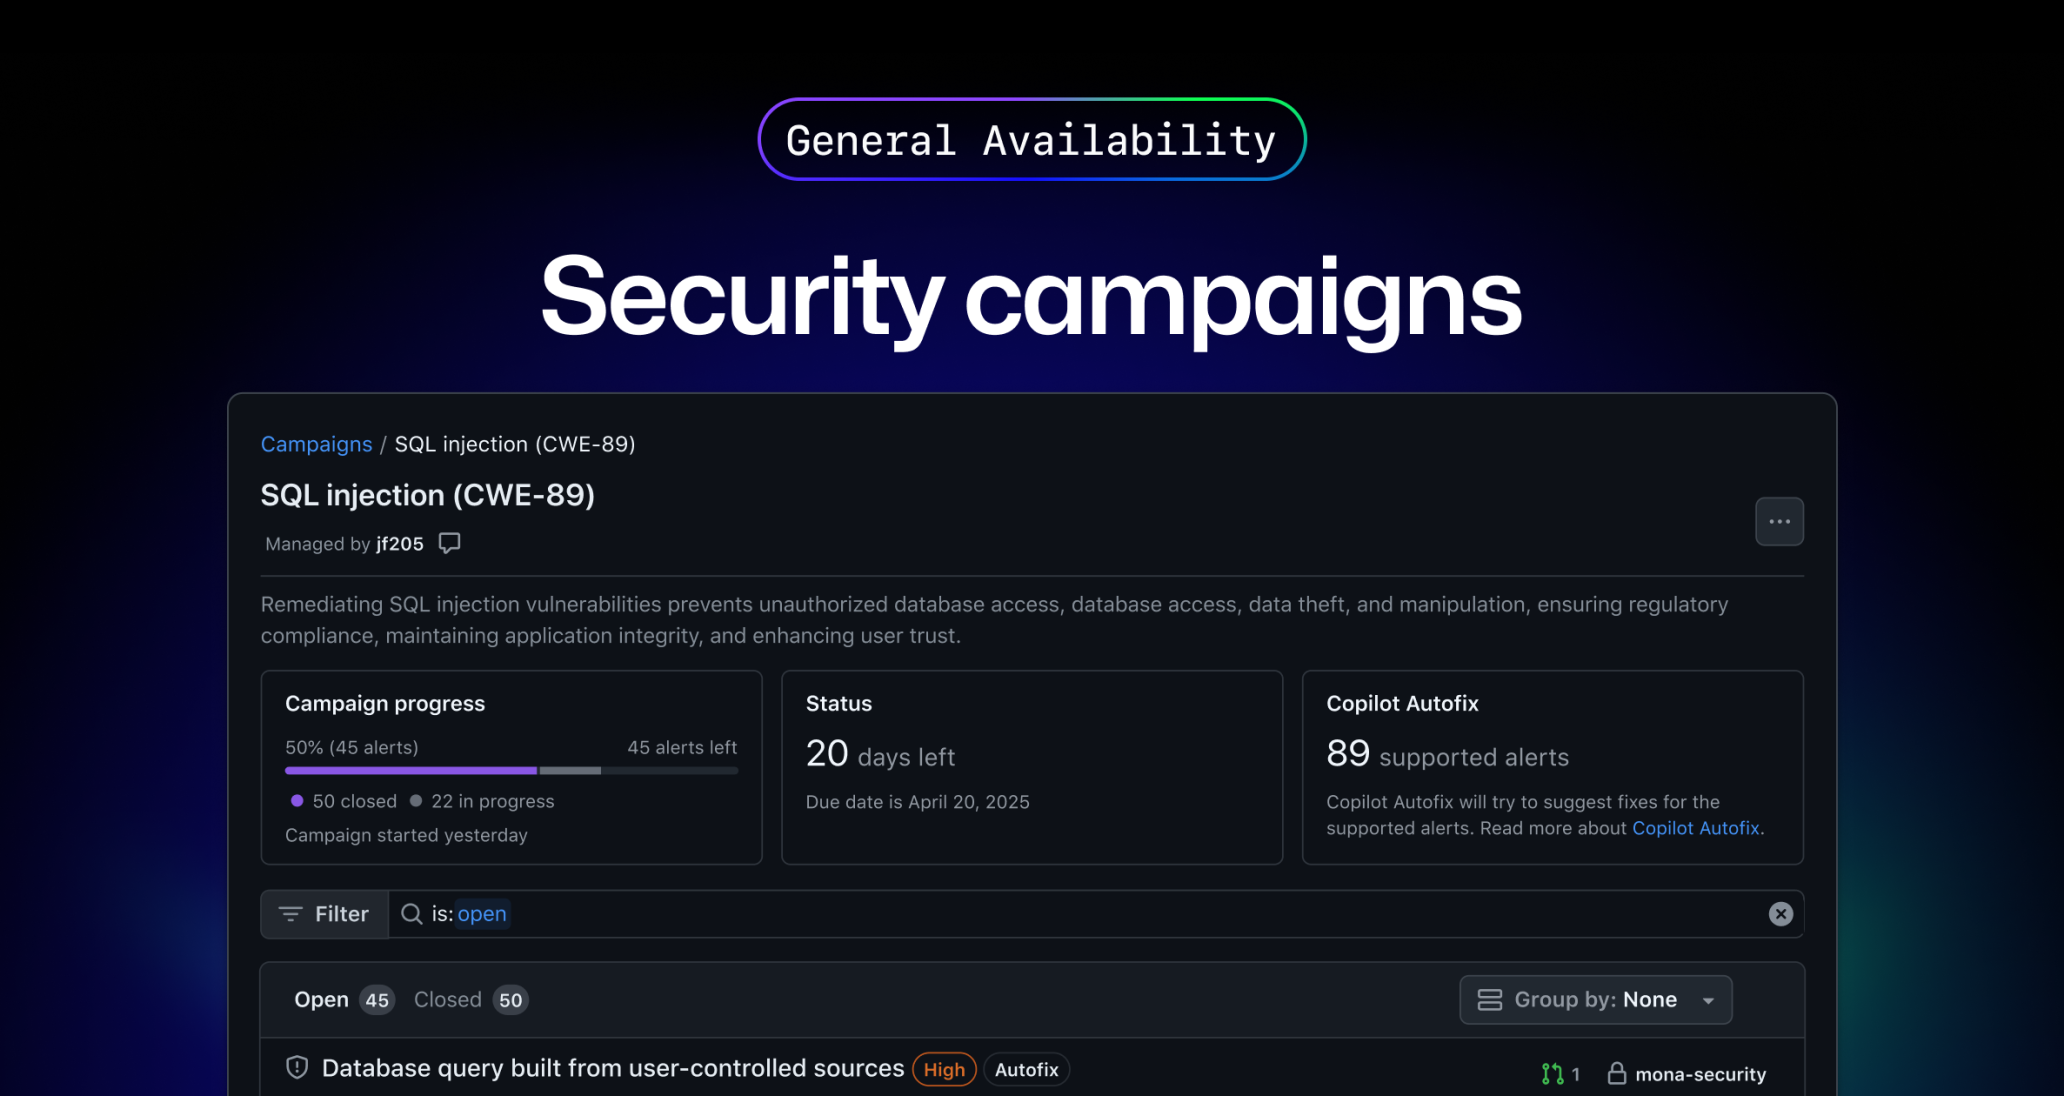Click the shield alert icon
Screen dimensions: 2064x1096
point(297,1068)
